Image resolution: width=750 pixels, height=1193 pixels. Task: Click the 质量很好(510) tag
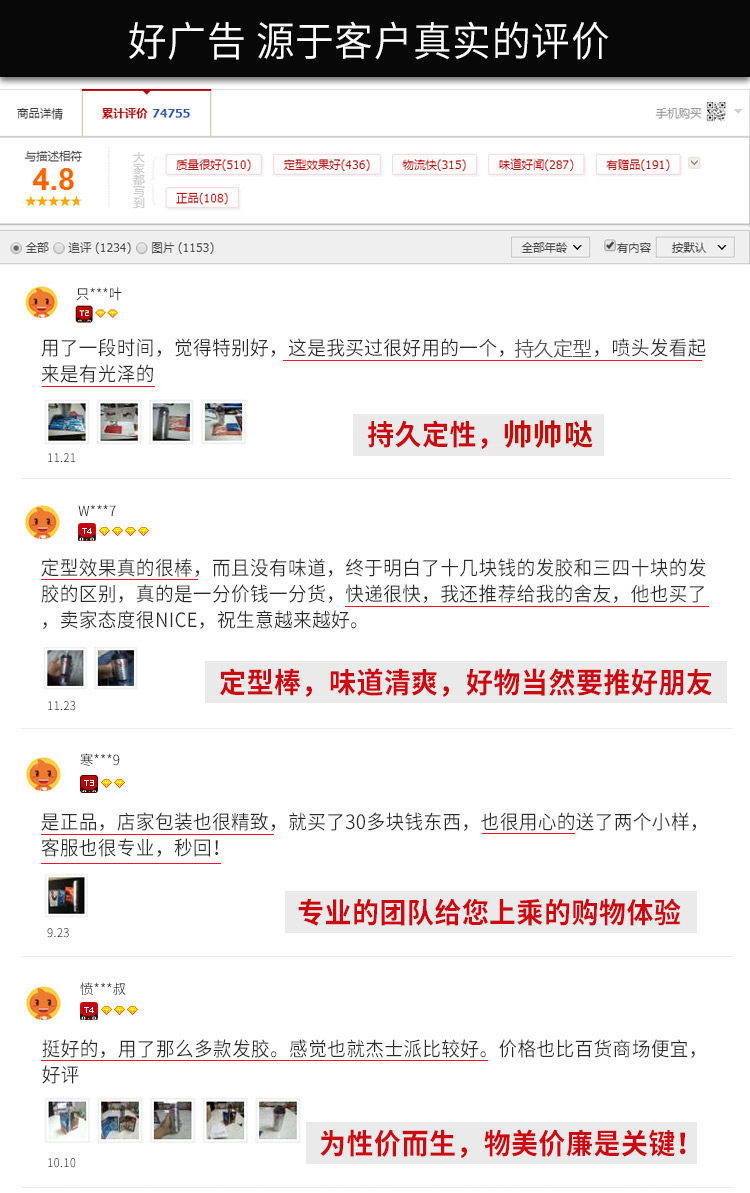point(214,164)
